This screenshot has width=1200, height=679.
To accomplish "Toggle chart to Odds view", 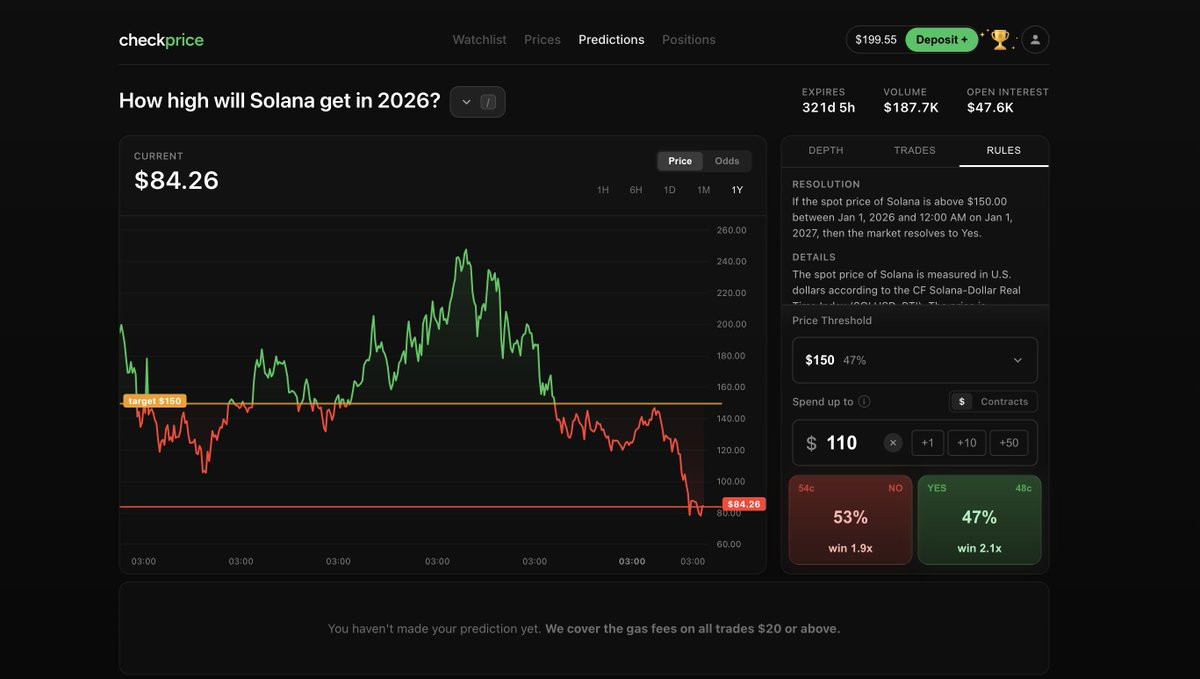I will tap(727, 161).
